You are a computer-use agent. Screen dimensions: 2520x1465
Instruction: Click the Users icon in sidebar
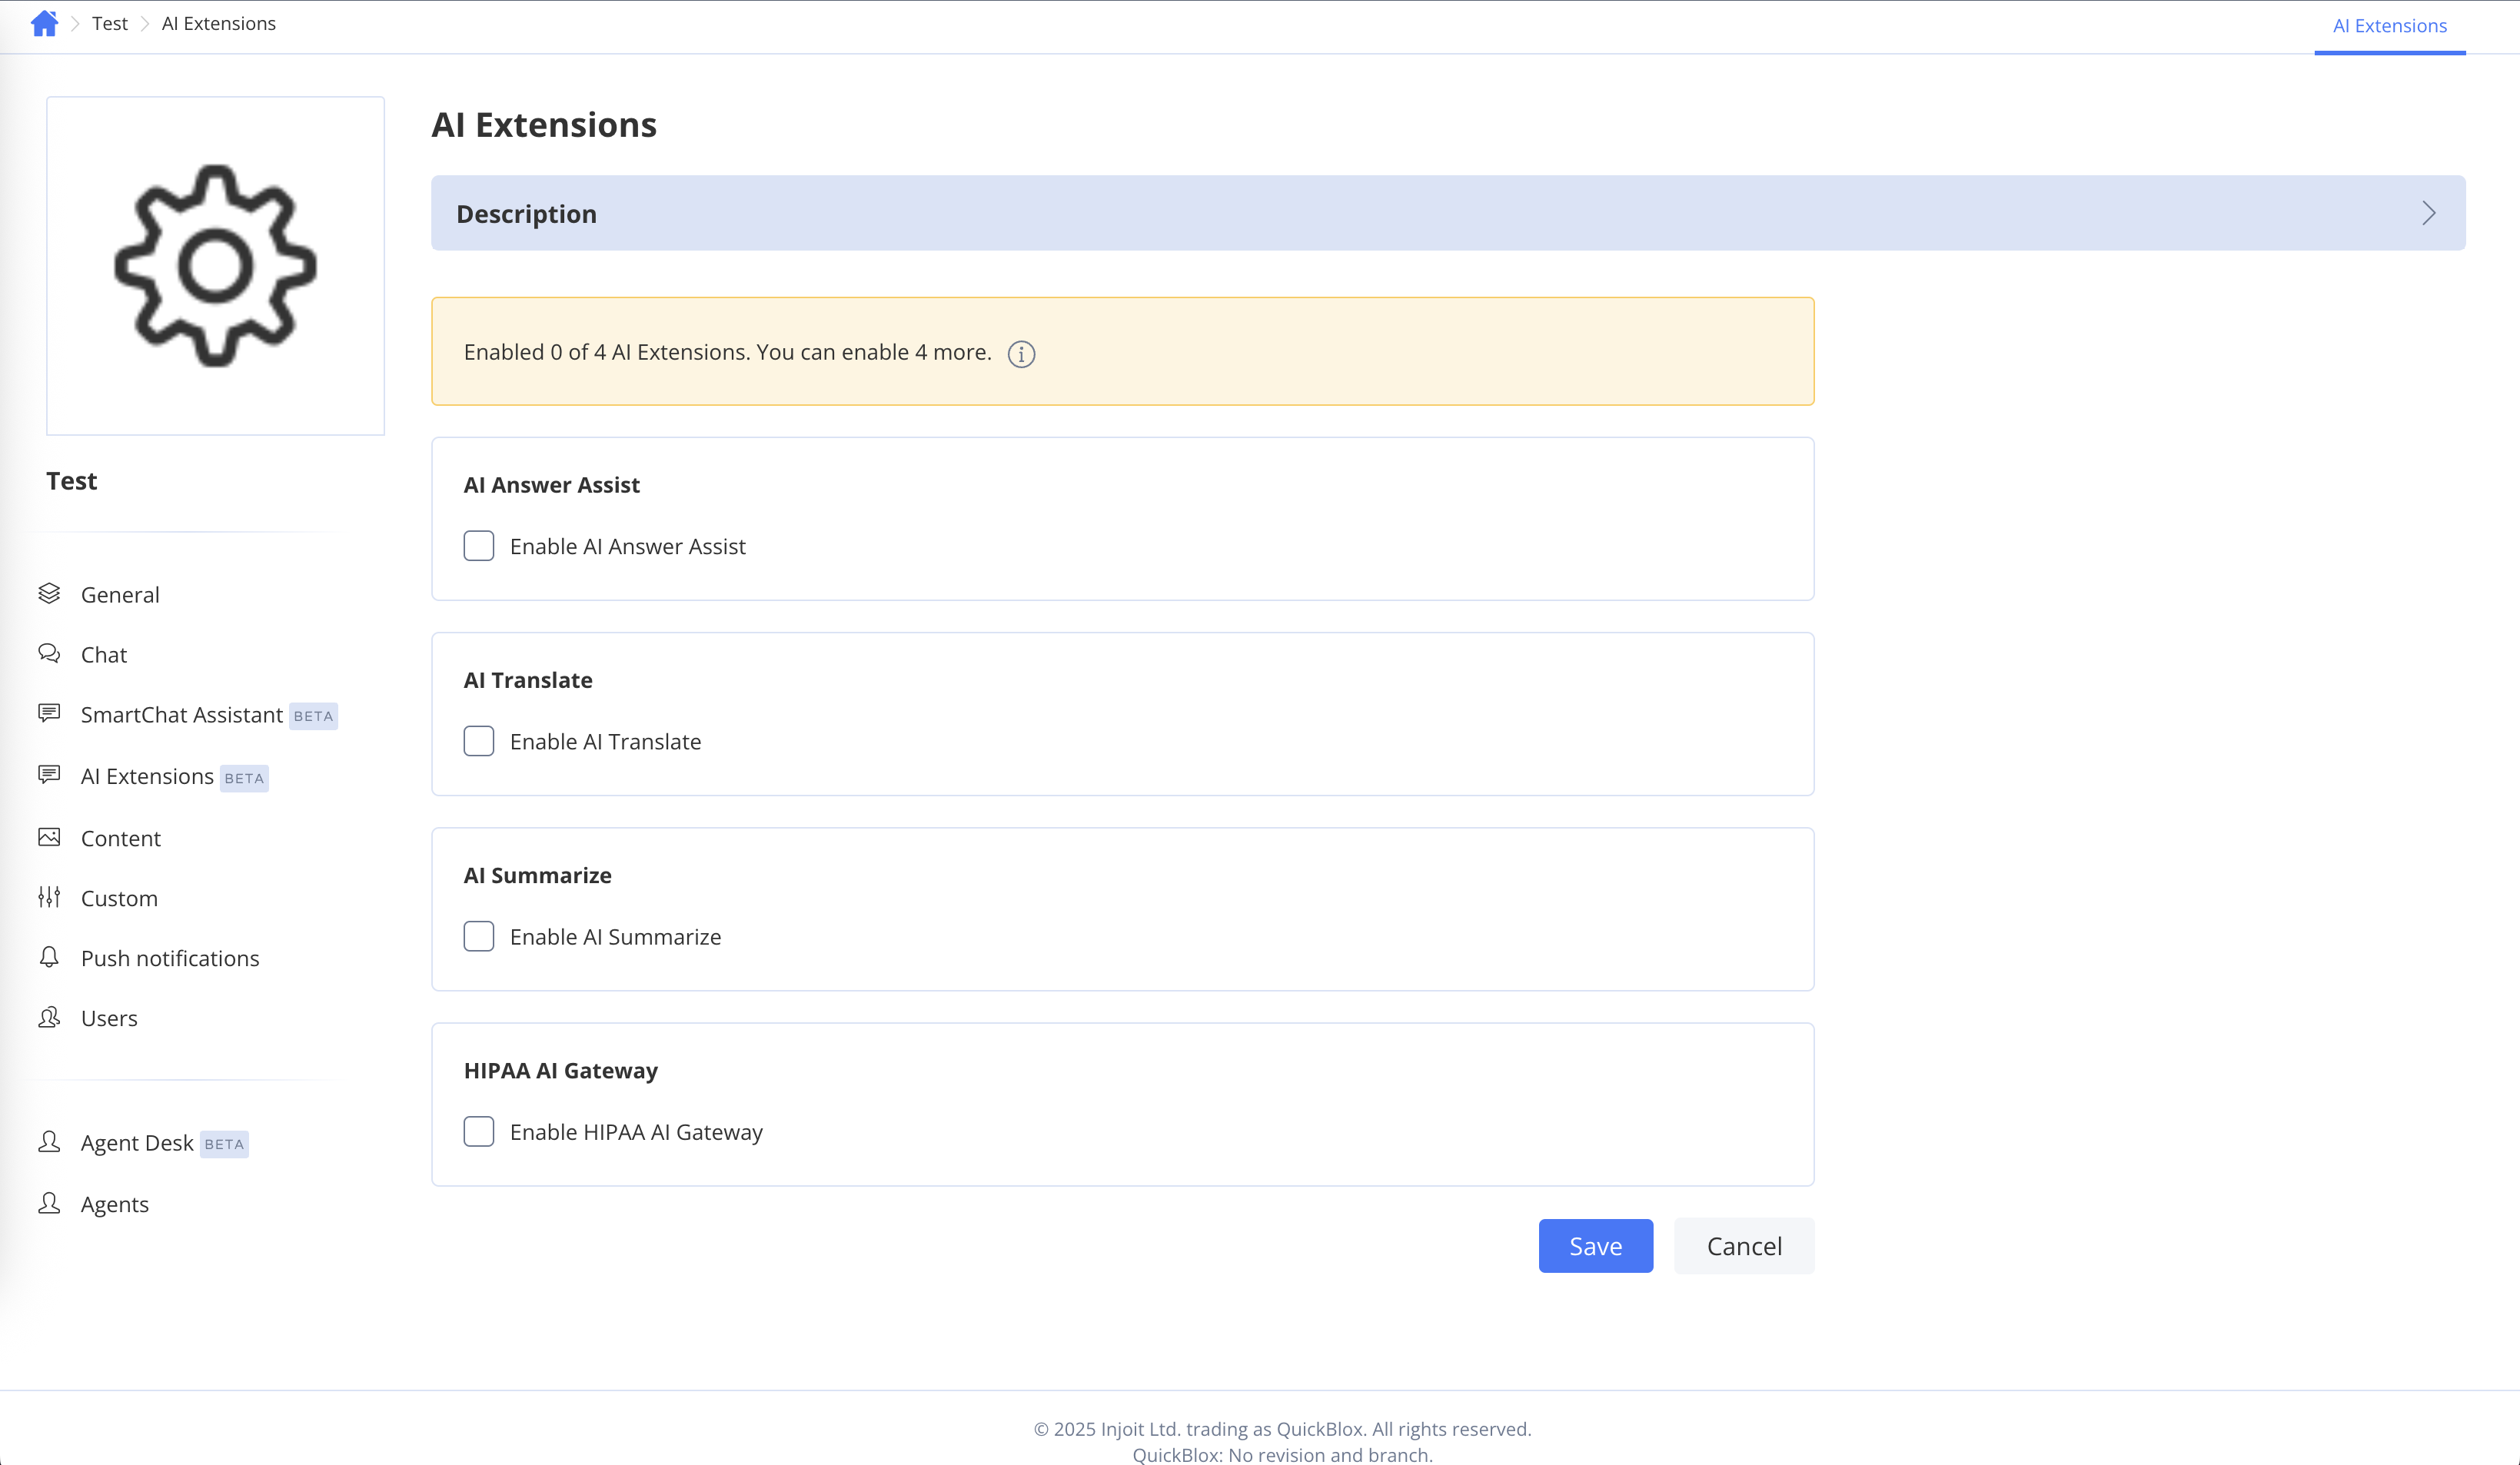(49, 1018)
